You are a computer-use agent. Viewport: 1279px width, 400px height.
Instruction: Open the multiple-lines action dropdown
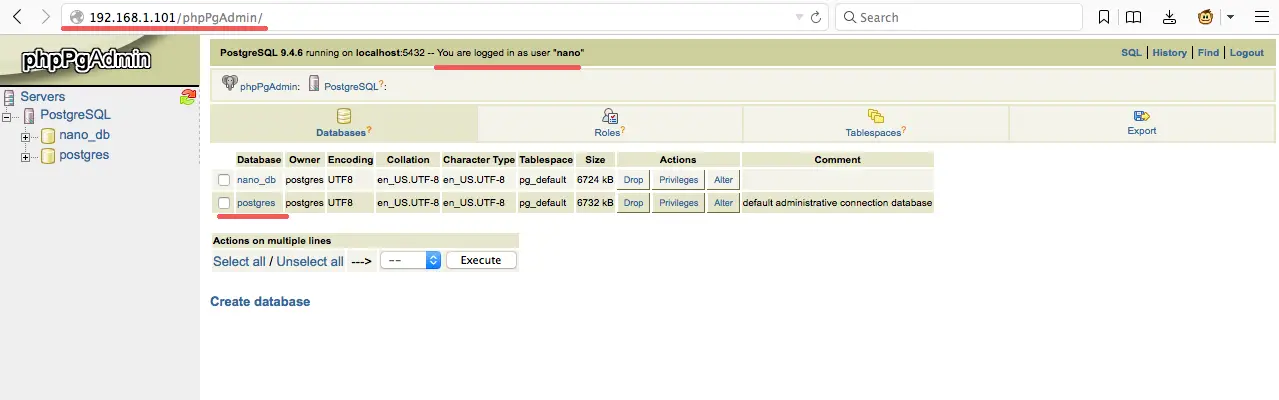tap(411, 260)
